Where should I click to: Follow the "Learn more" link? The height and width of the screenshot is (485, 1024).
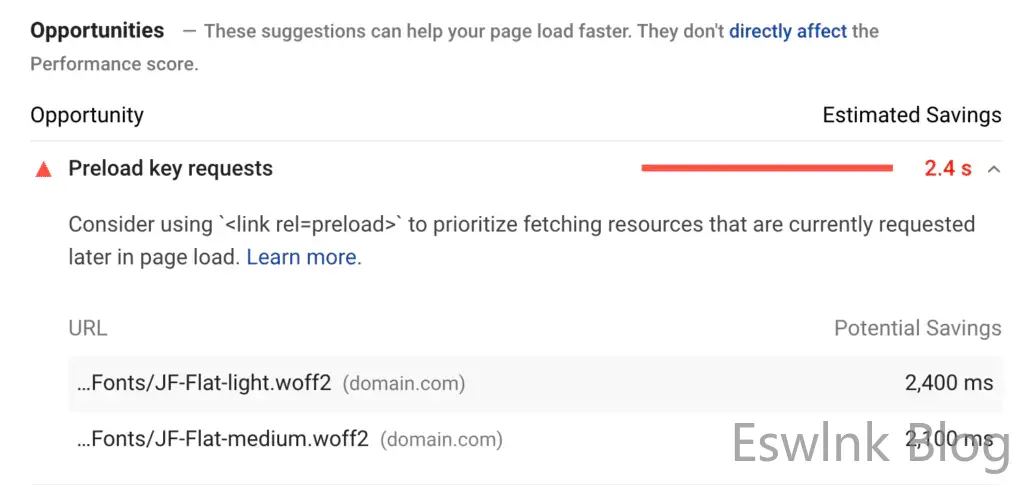pos(302,257)
